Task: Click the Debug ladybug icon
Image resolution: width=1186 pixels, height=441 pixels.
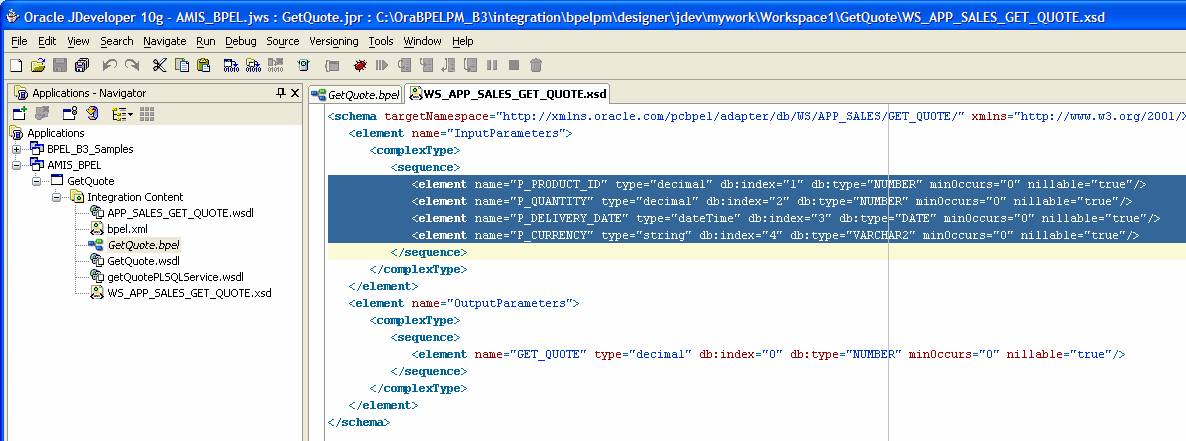Action: click(x=359, y=65)
